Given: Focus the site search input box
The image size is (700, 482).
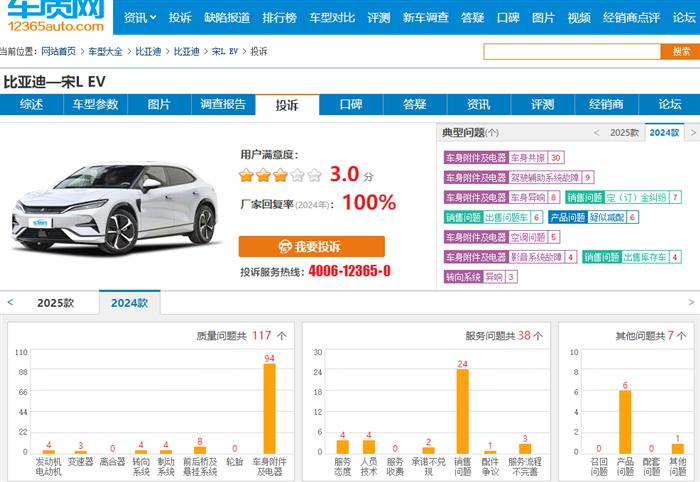Looking at the screenshot, I should [572, 51].
